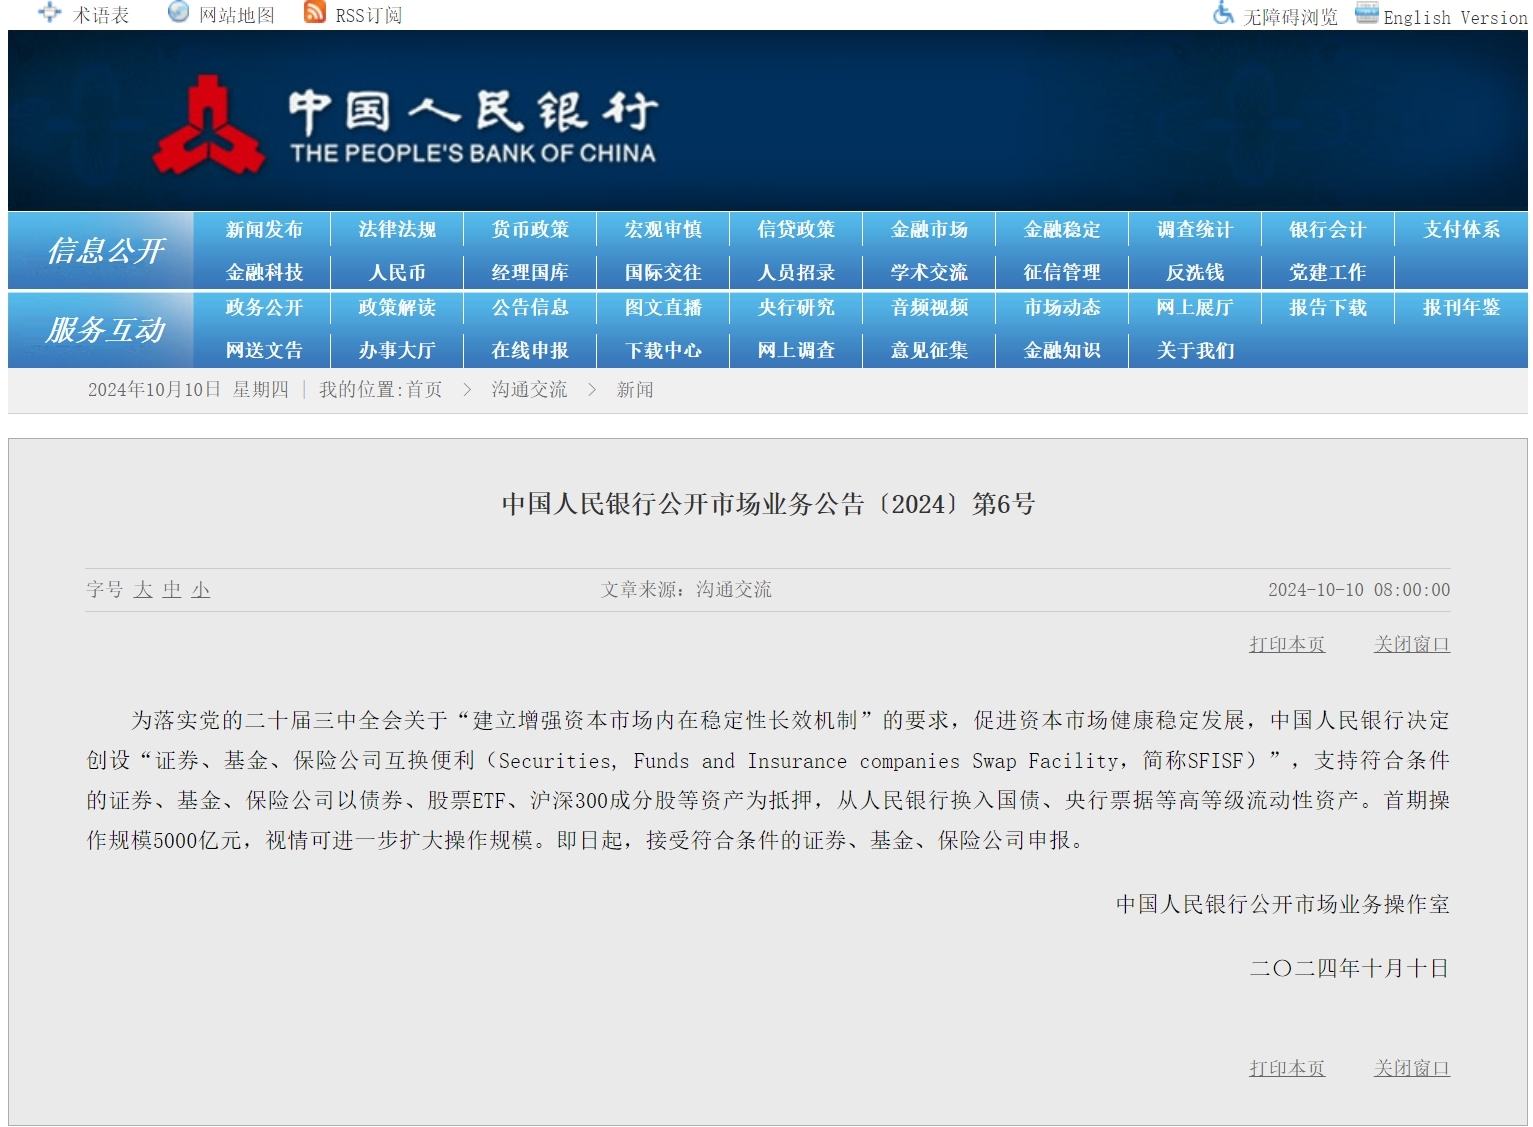This screenshot has height=1127, width=1533.
Task: Go to 音频视频 section
Action: tap(929, 307)
